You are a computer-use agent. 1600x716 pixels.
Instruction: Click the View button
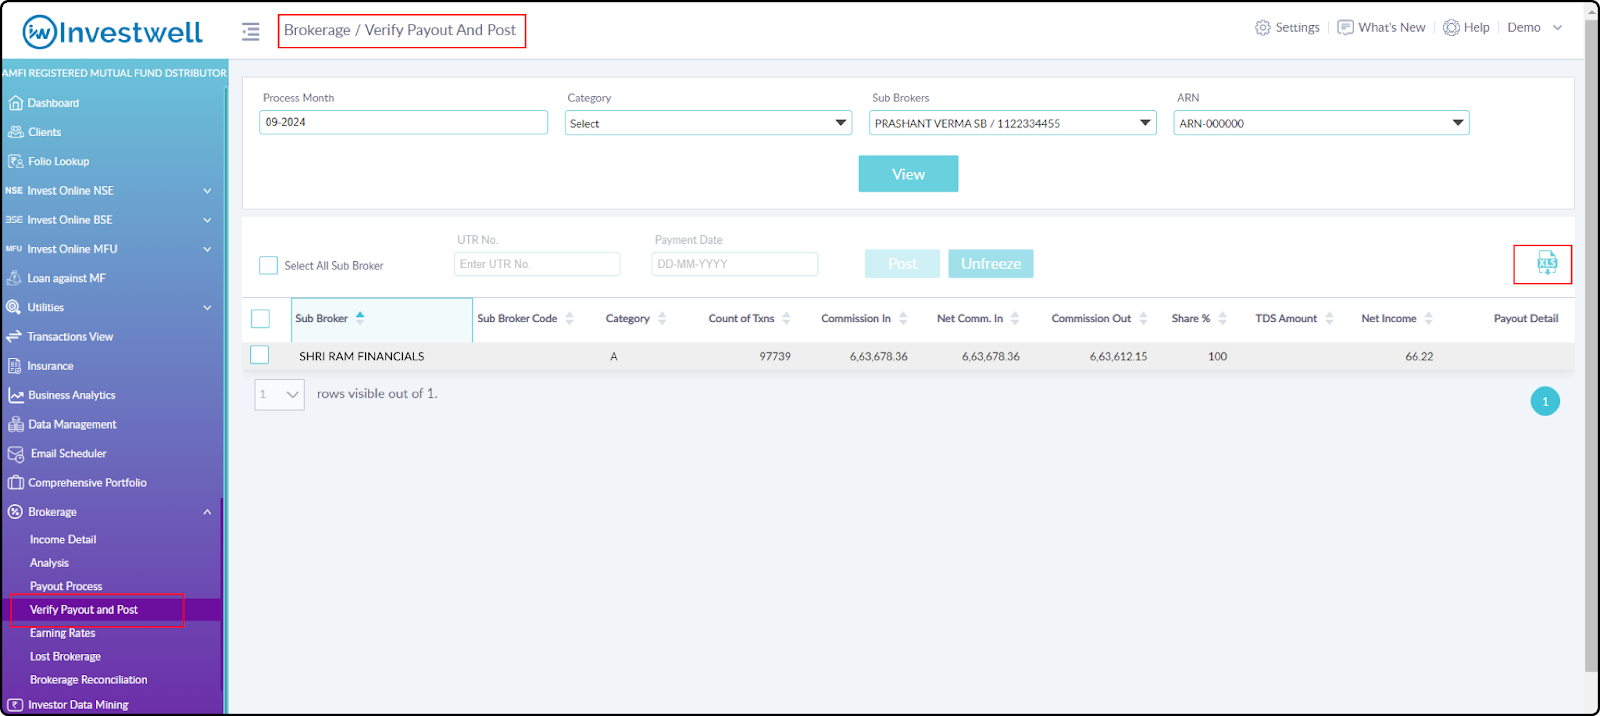(x=908, y=174)
